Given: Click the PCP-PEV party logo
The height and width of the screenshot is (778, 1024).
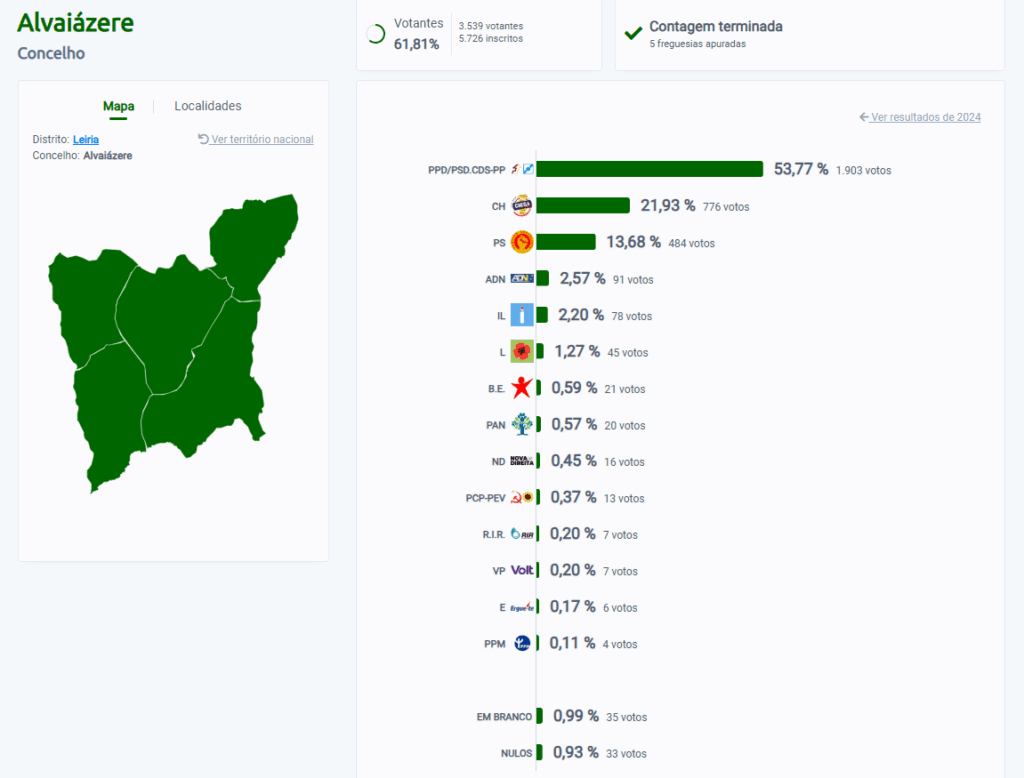Looking at the screenshot, I should tap(521, 497).
